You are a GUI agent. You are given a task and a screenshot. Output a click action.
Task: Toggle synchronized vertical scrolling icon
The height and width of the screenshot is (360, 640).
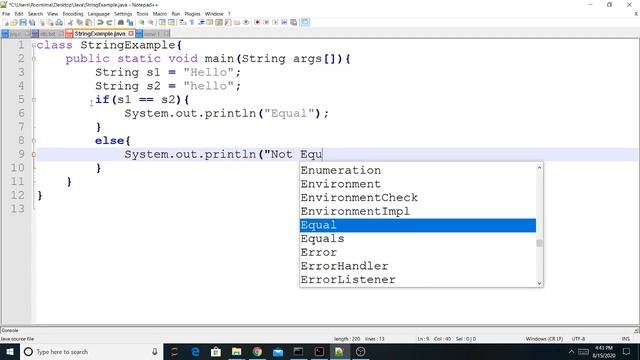[x=162, y=22]
